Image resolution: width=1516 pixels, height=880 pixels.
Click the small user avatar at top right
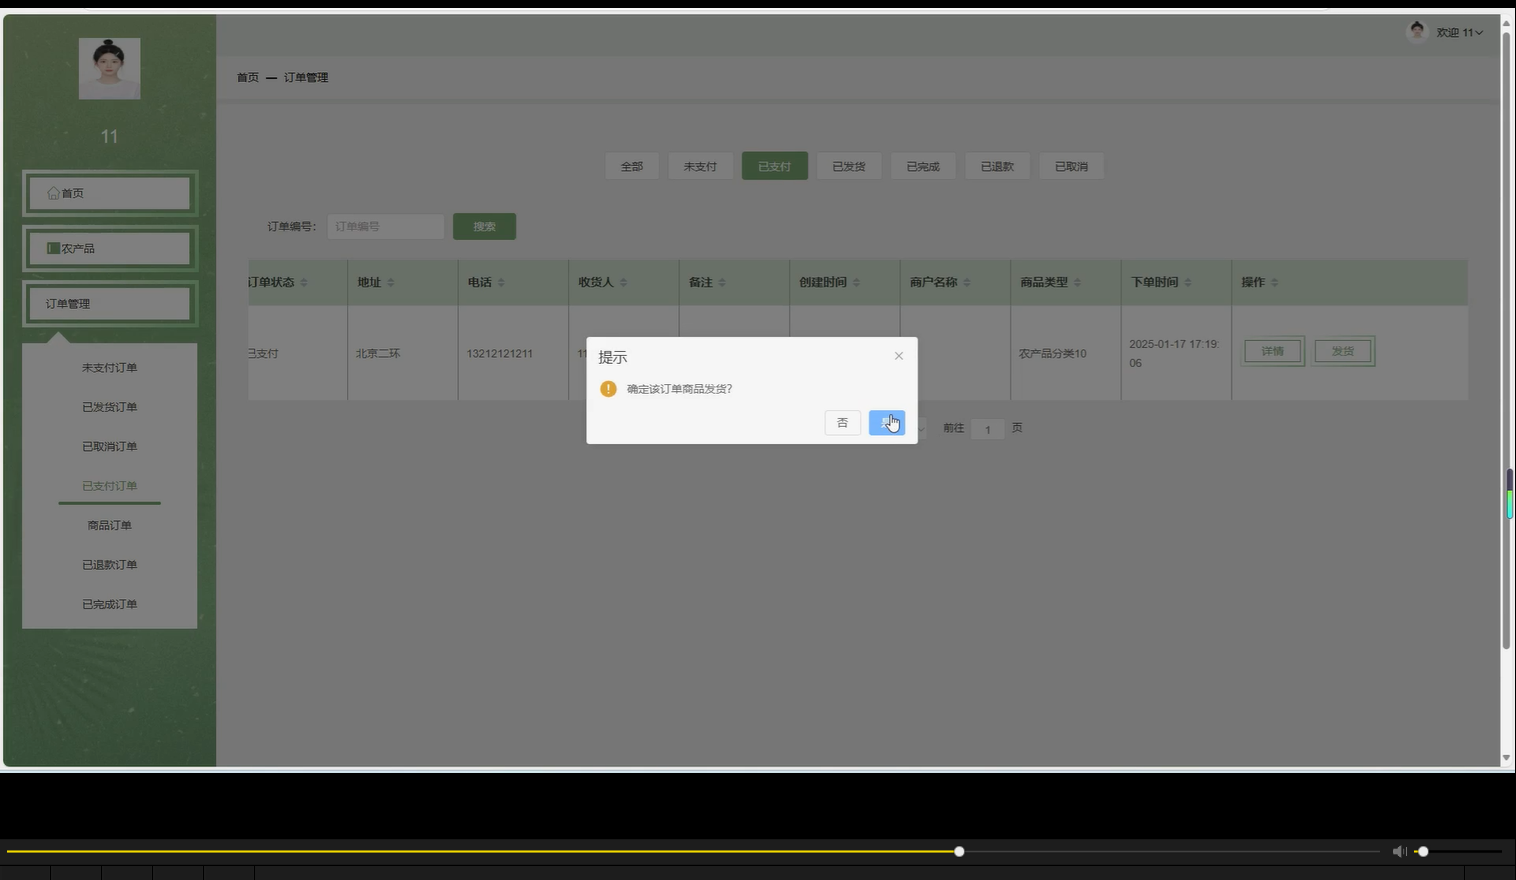pos(1417,32)
